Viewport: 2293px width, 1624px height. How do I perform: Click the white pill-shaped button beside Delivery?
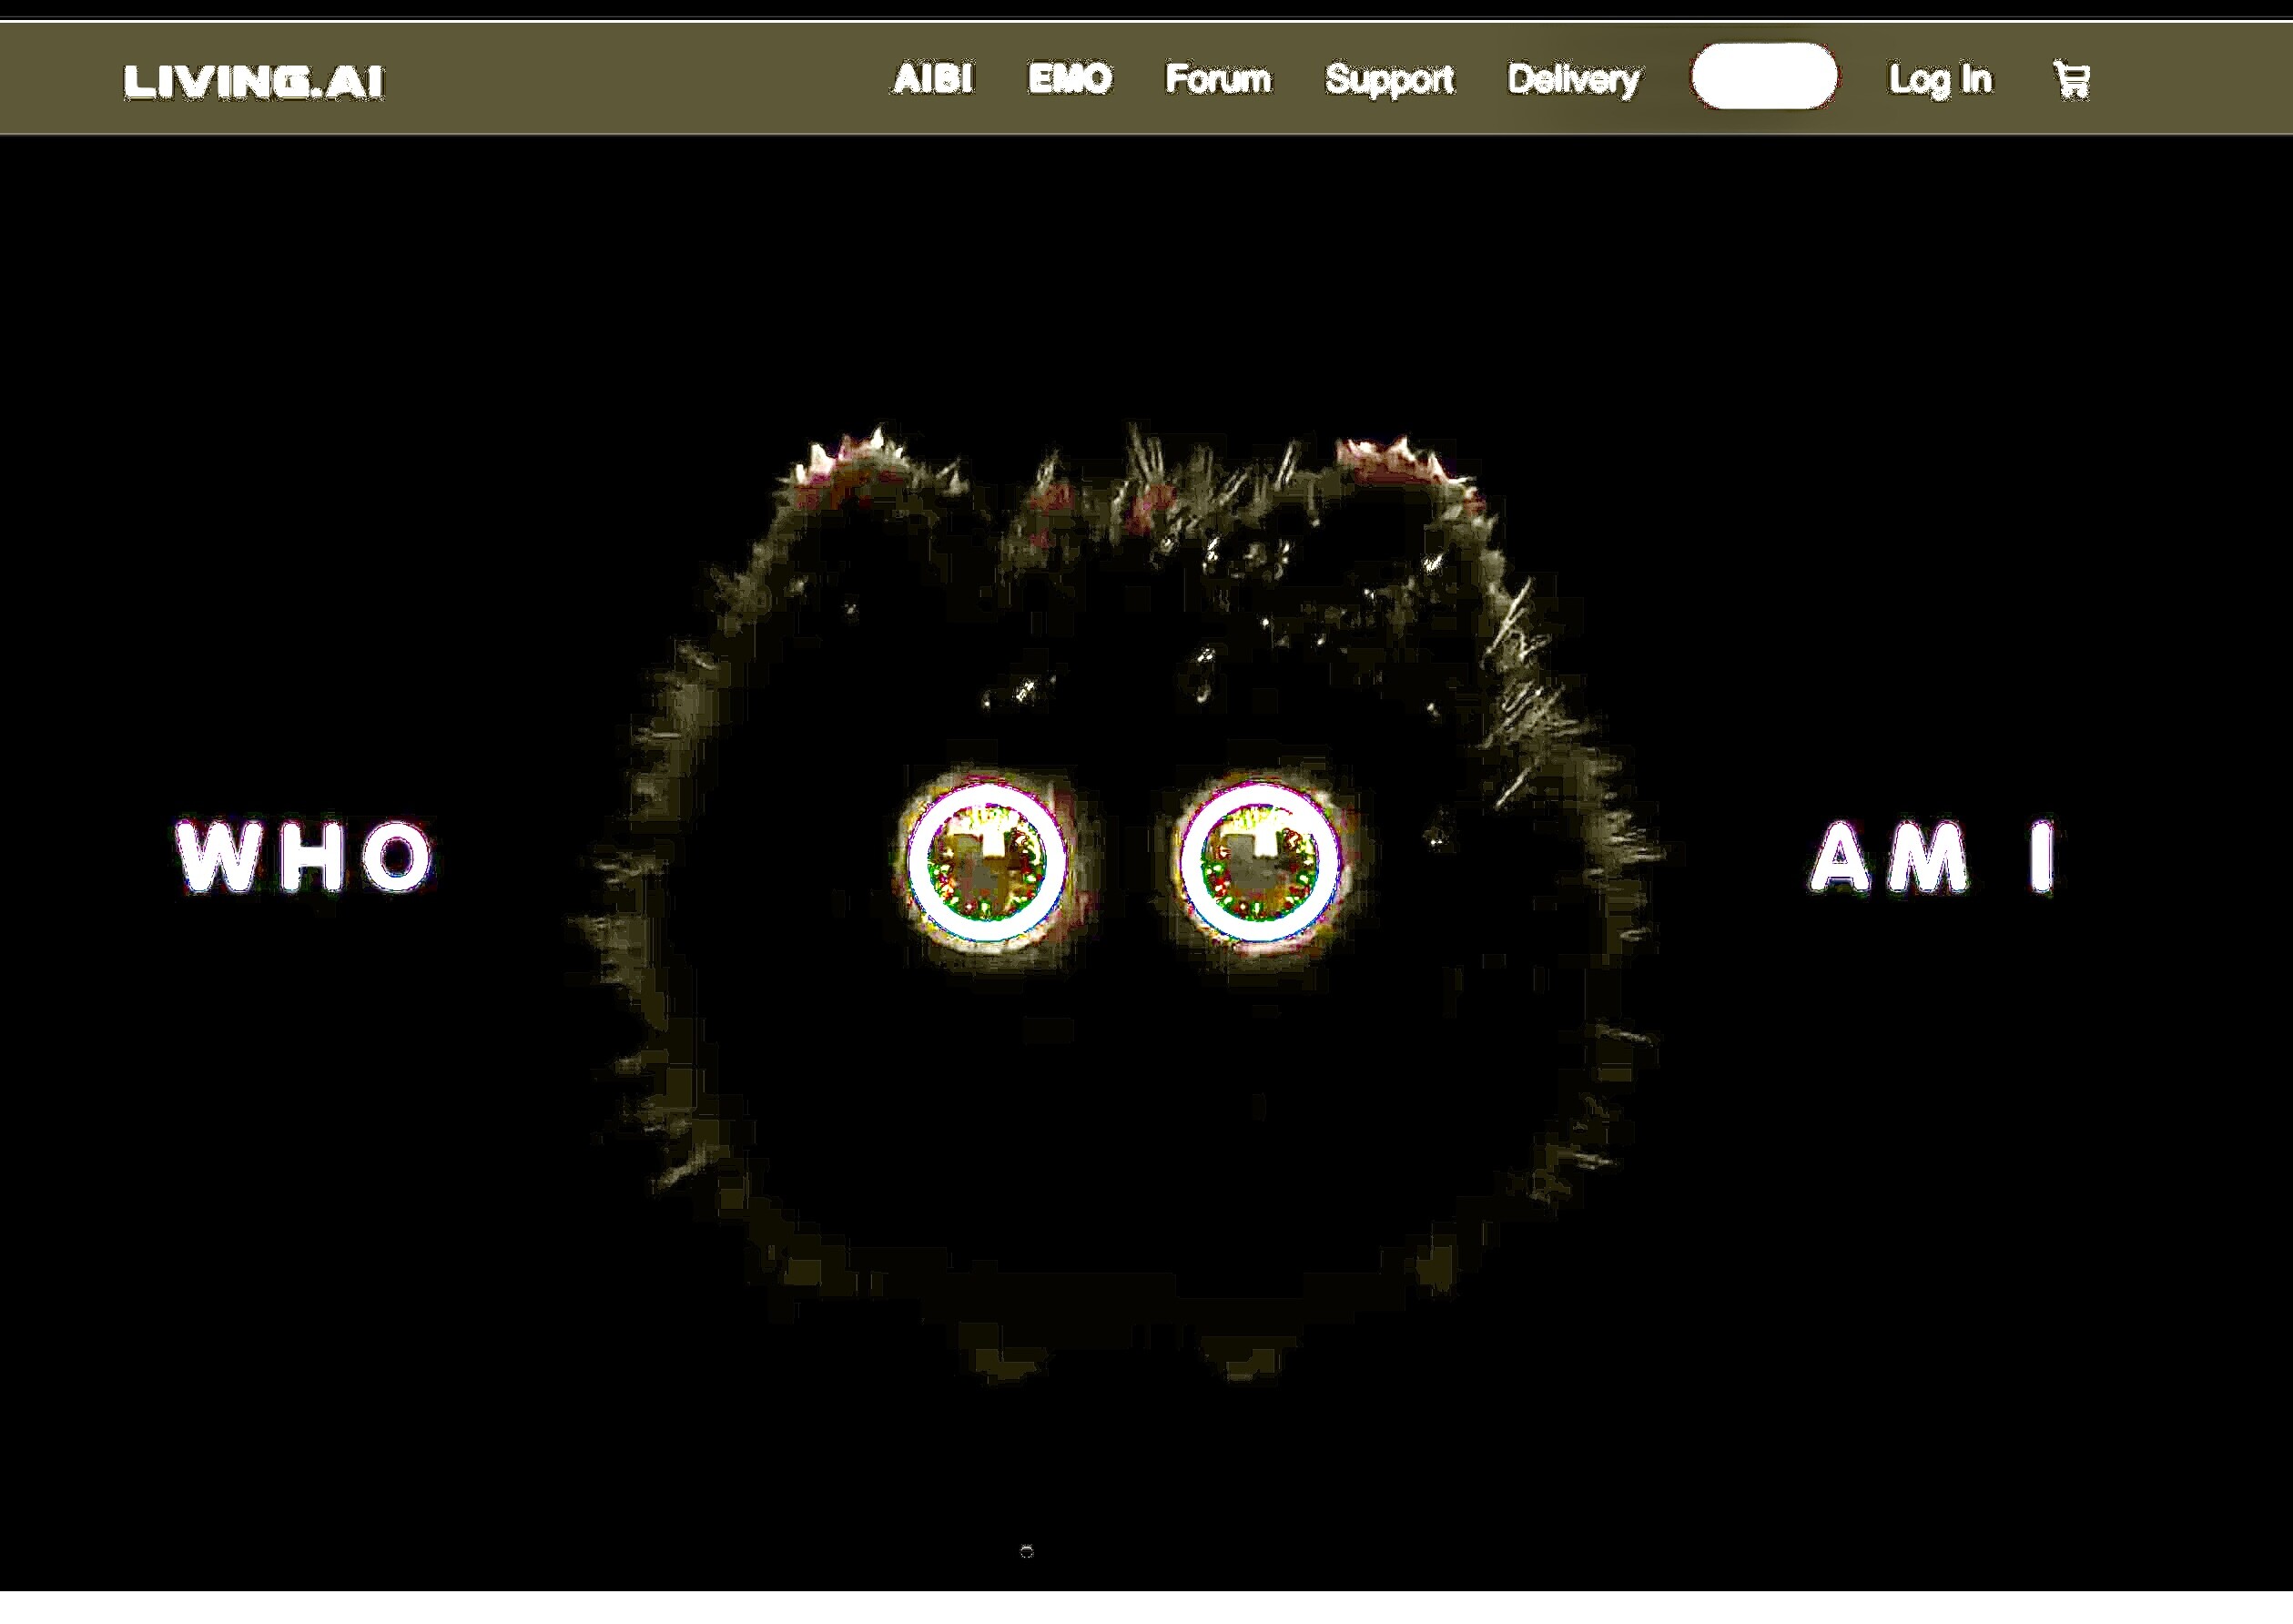pyautogui.click(x=1764, y=76)
